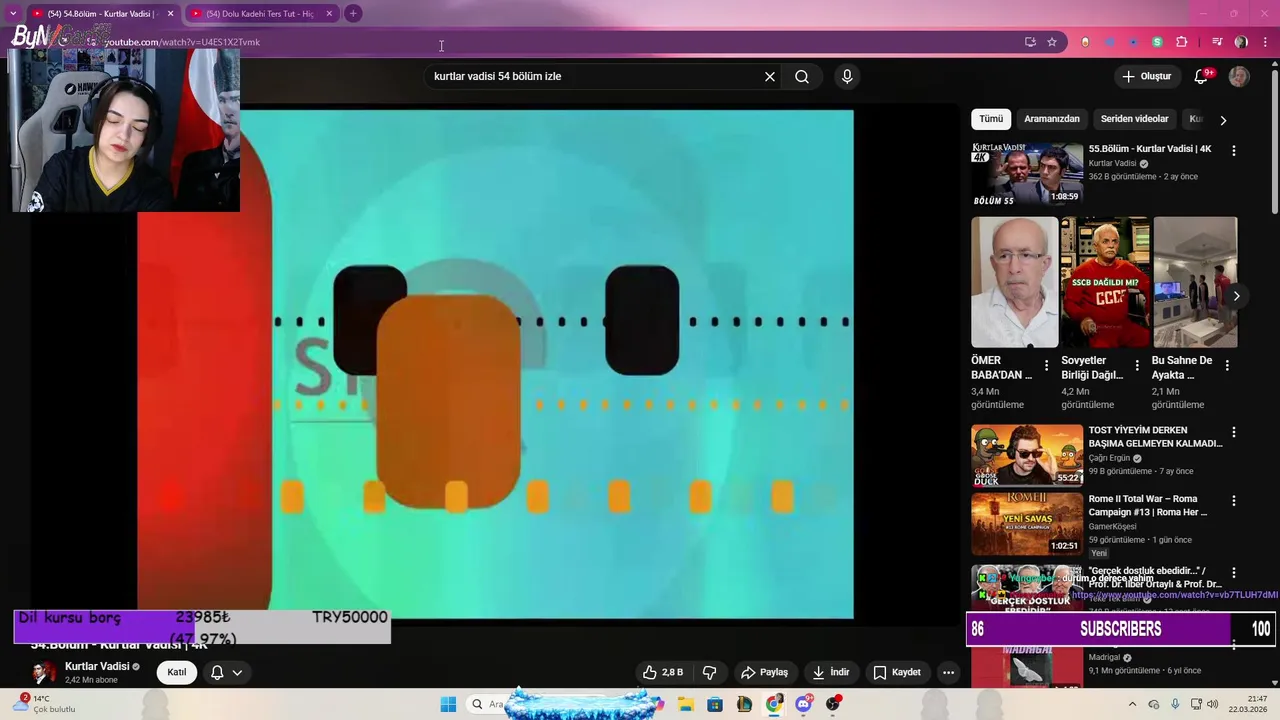Select the 'Seriden videolar' filter chip
1280x720 pixels.
[x=1134, y=119]
